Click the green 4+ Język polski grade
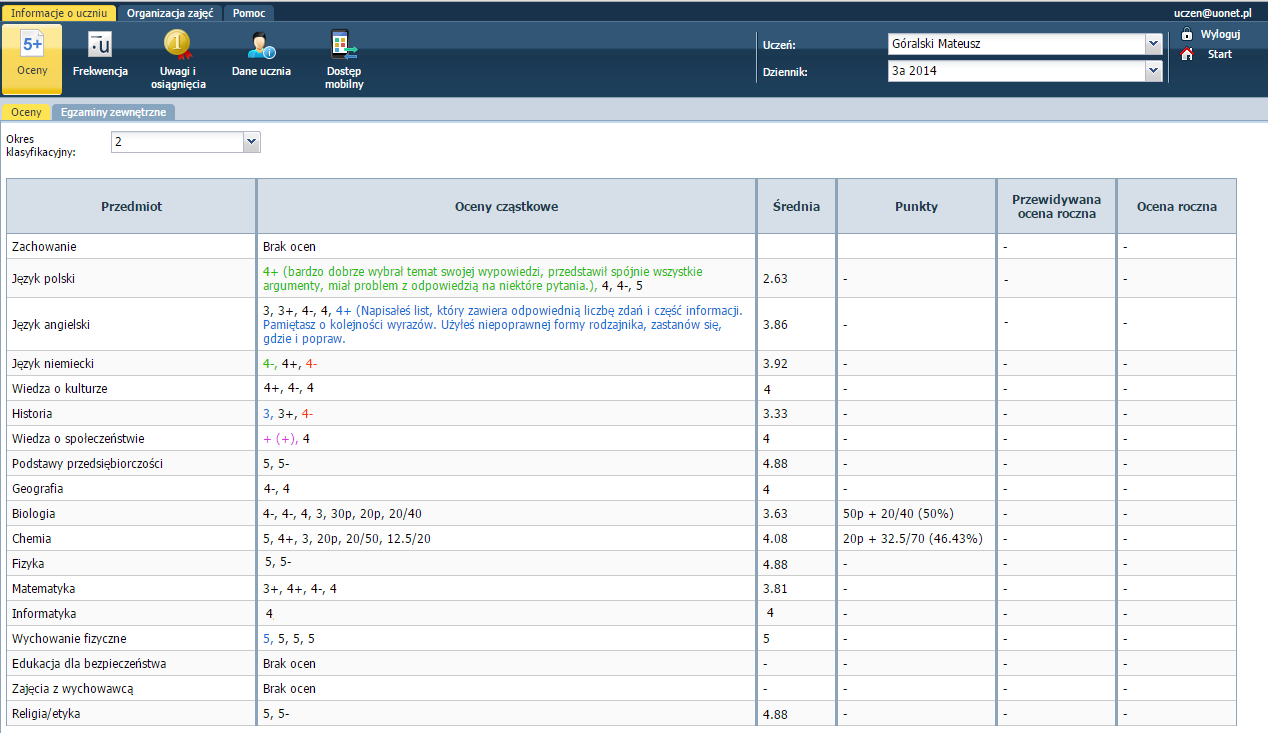The image size is (1268, 733). point(270,271)
